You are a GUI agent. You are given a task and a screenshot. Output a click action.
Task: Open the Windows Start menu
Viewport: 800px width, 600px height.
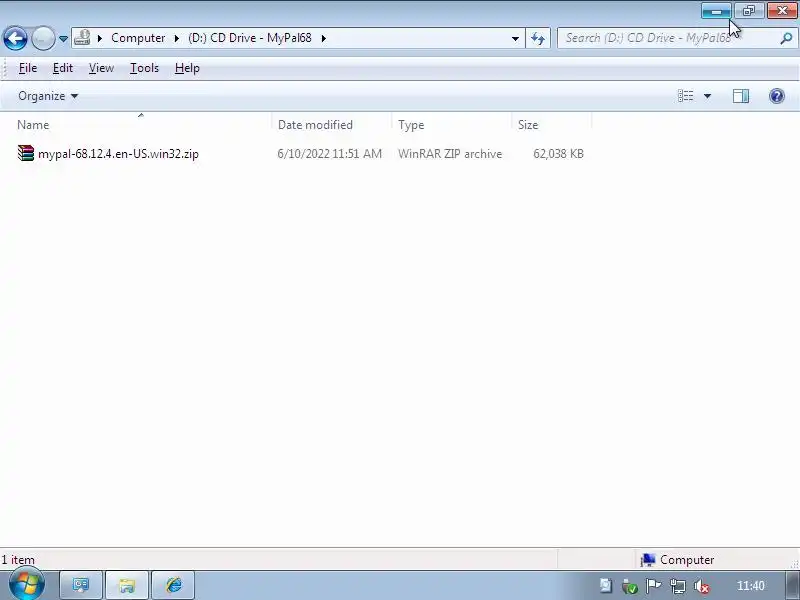(x=27, y=585)
